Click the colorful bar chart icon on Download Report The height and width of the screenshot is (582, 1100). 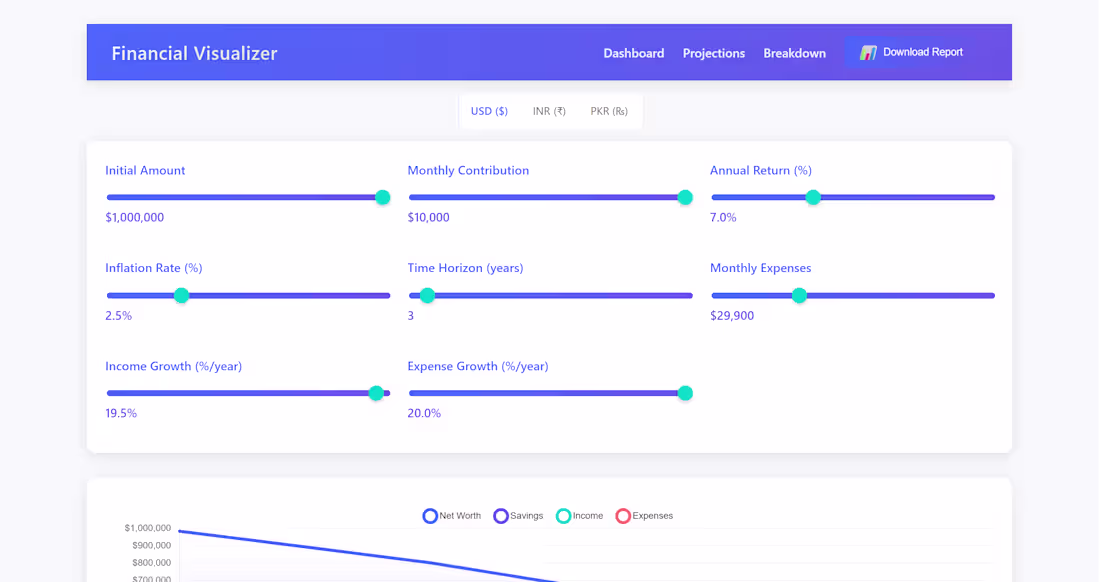pyautogui.click(x=866, y=52)
